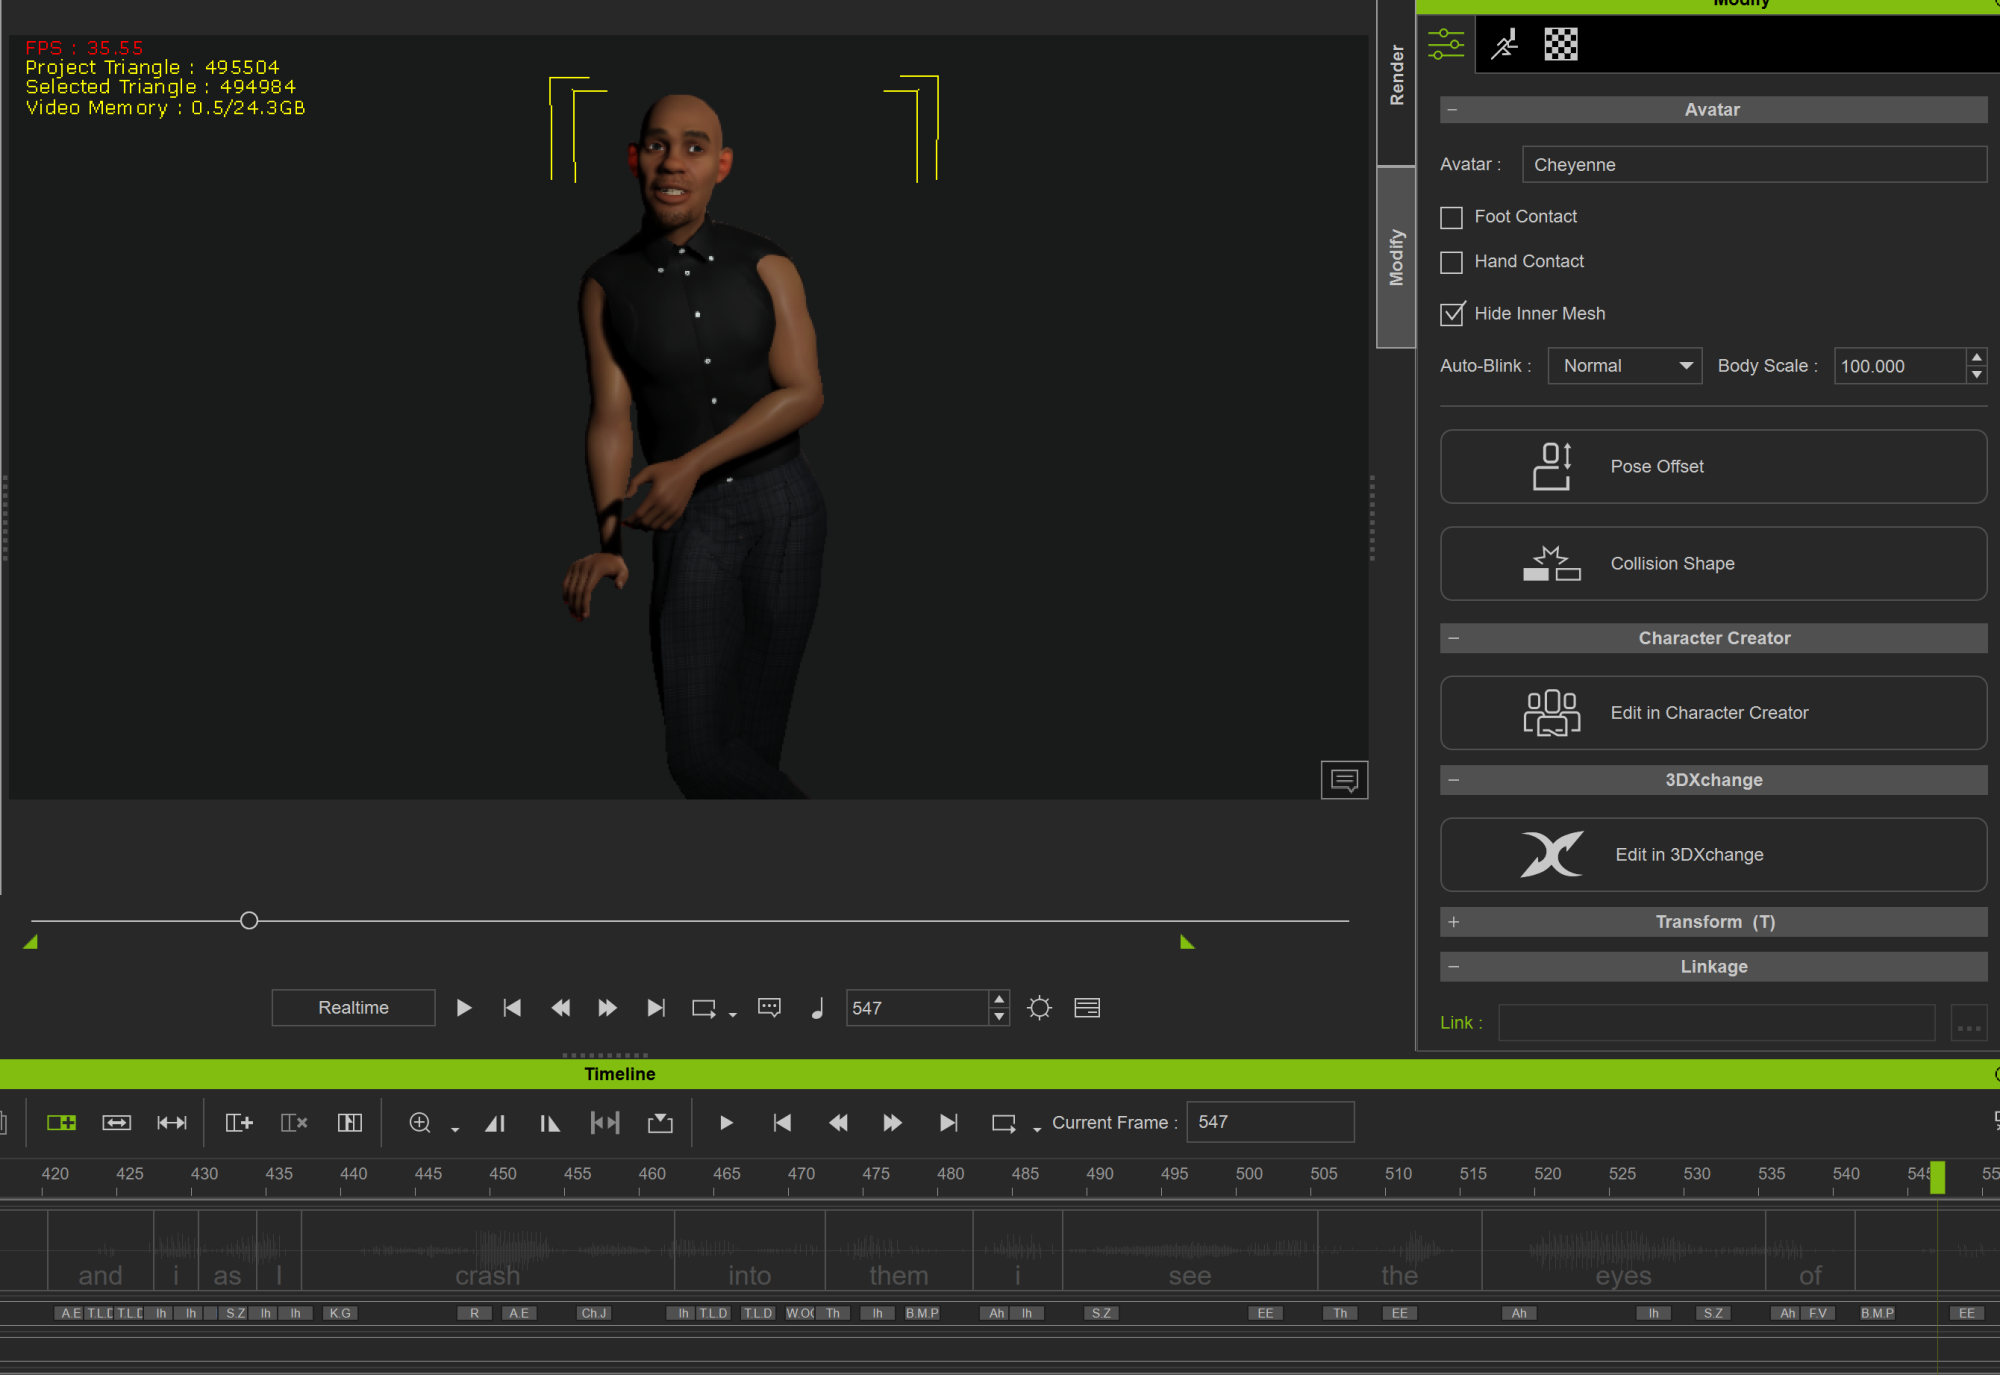Open loop mode dropdown arrow in playback bar
The width and height of the screenshot is (2000, 1375).
[x=733, y=1014]
